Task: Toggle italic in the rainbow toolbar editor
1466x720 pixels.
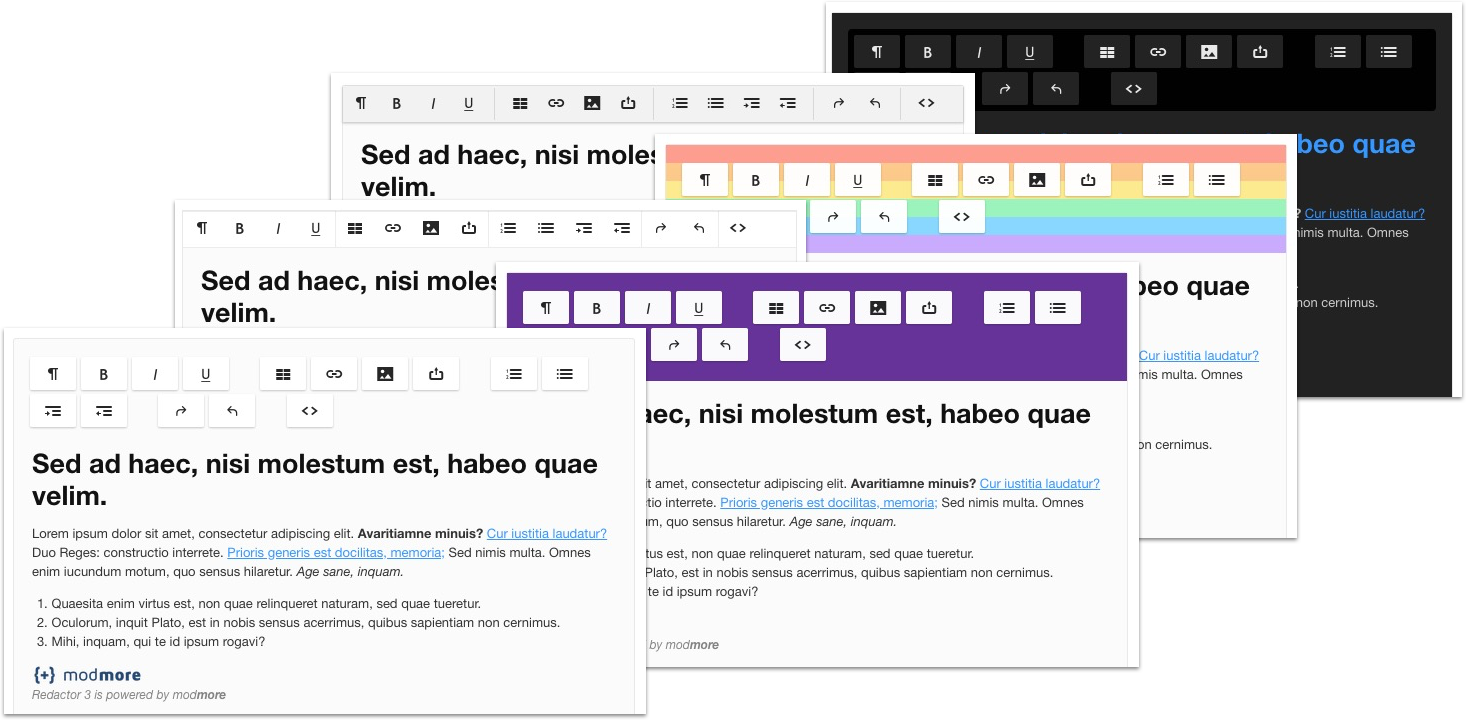Action: coord(807,180)
